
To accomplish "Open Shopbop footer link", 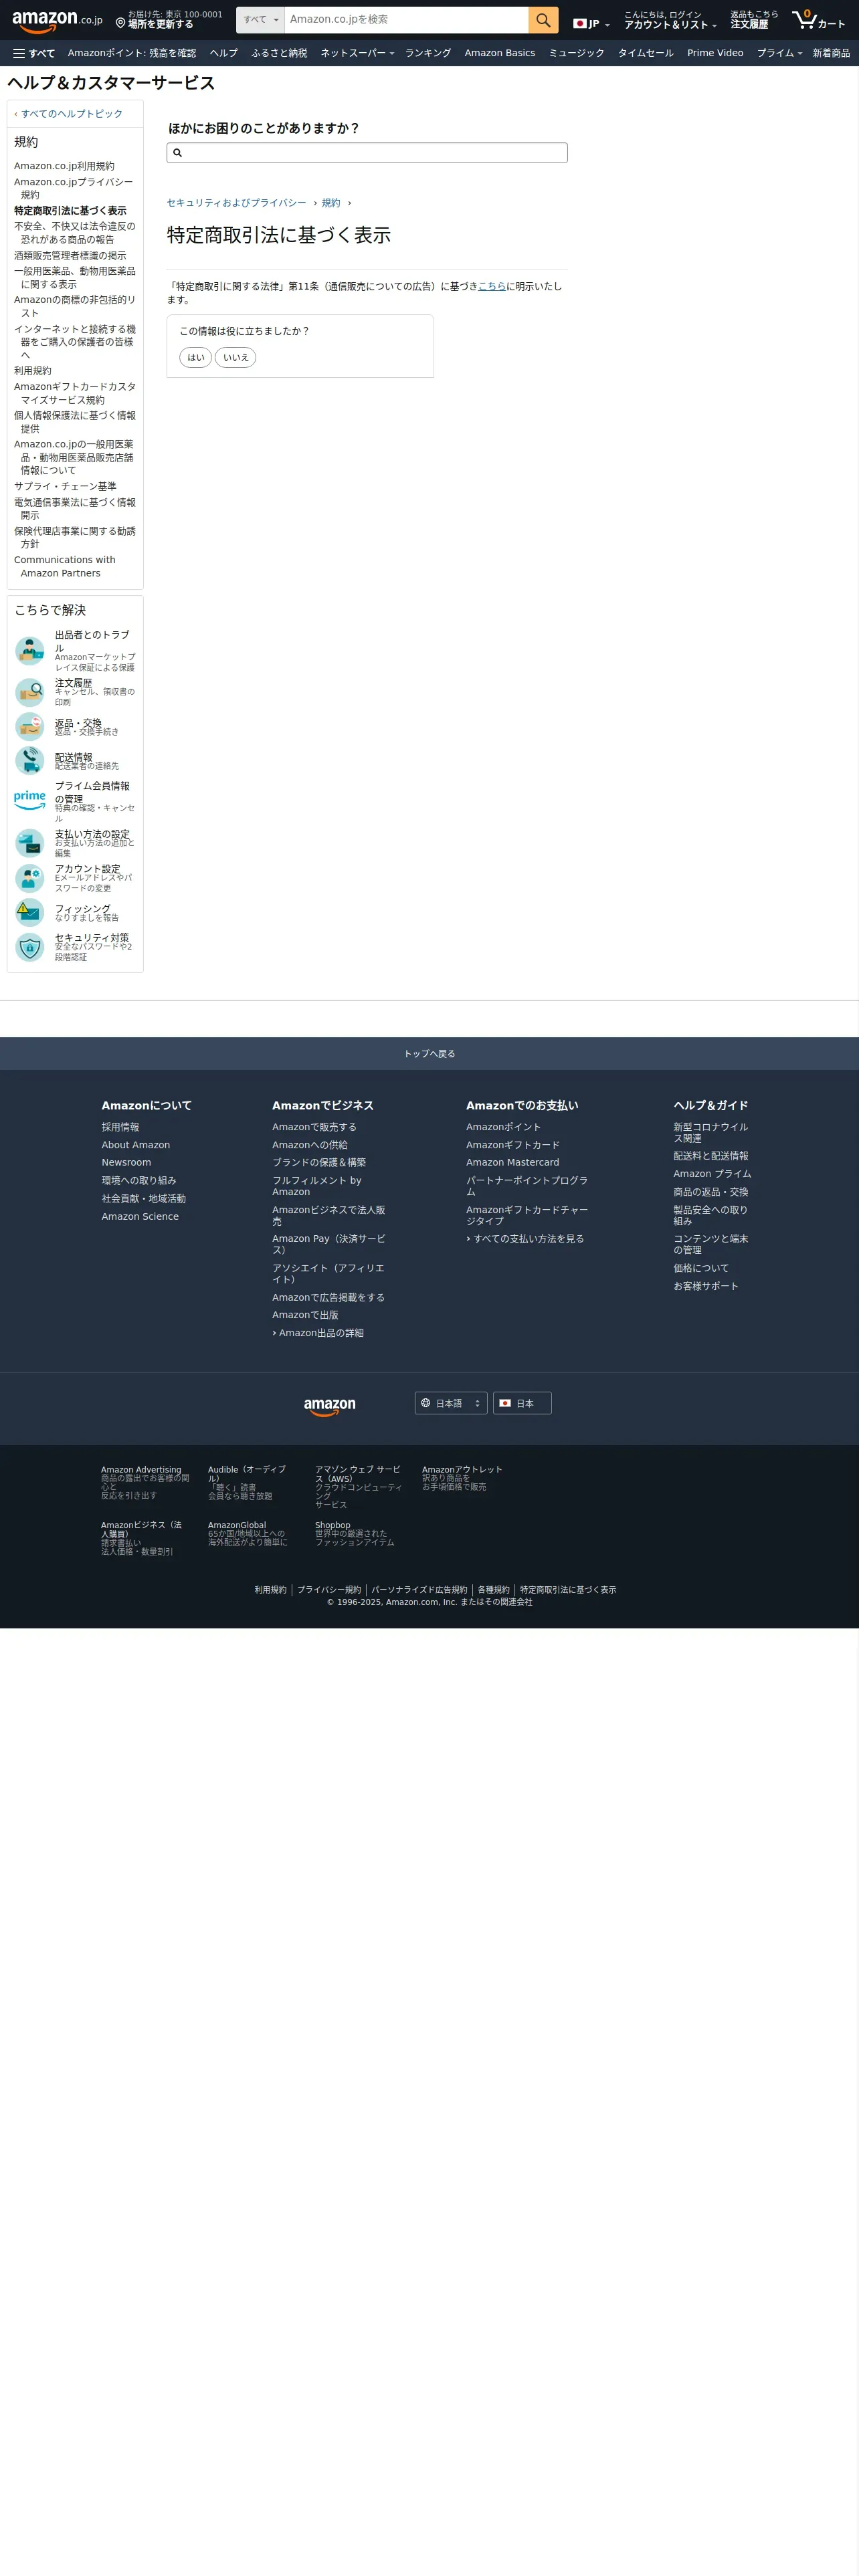I will pos(333,1525).
